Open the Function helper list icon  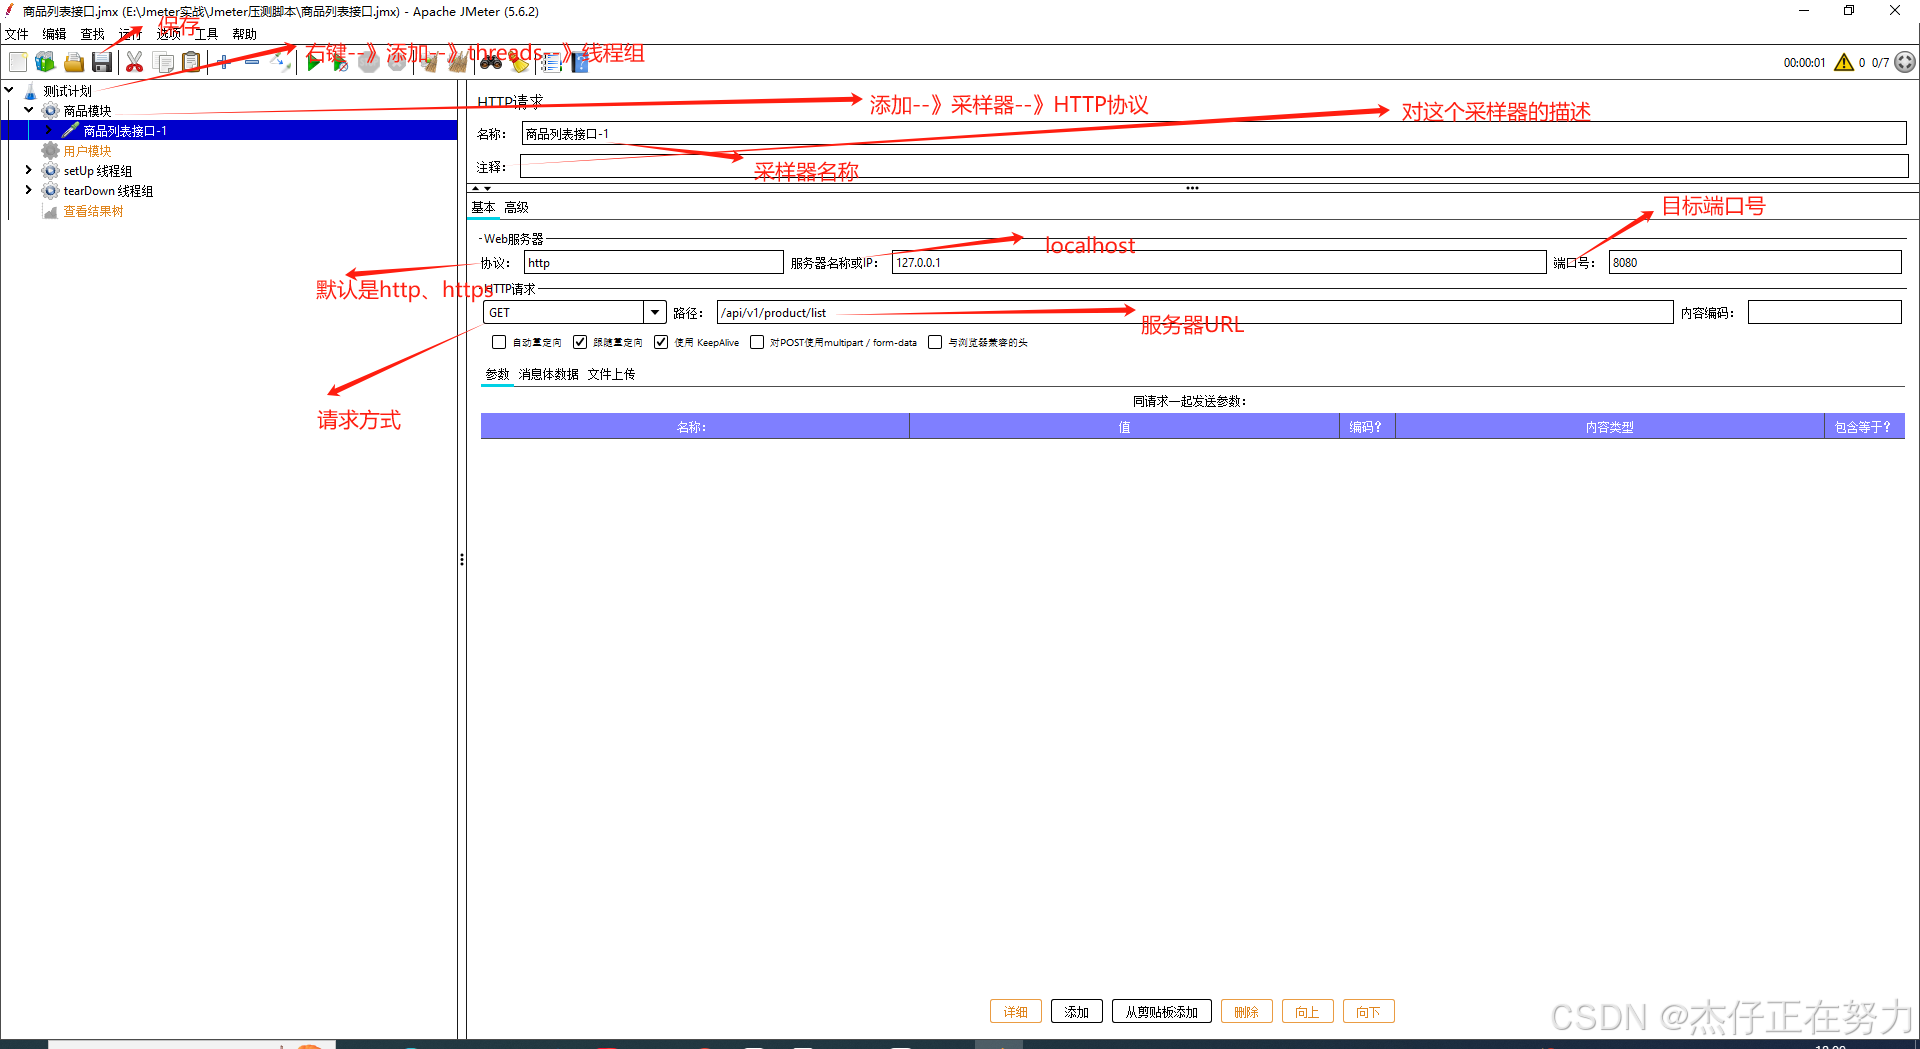(x=551, y=63)
